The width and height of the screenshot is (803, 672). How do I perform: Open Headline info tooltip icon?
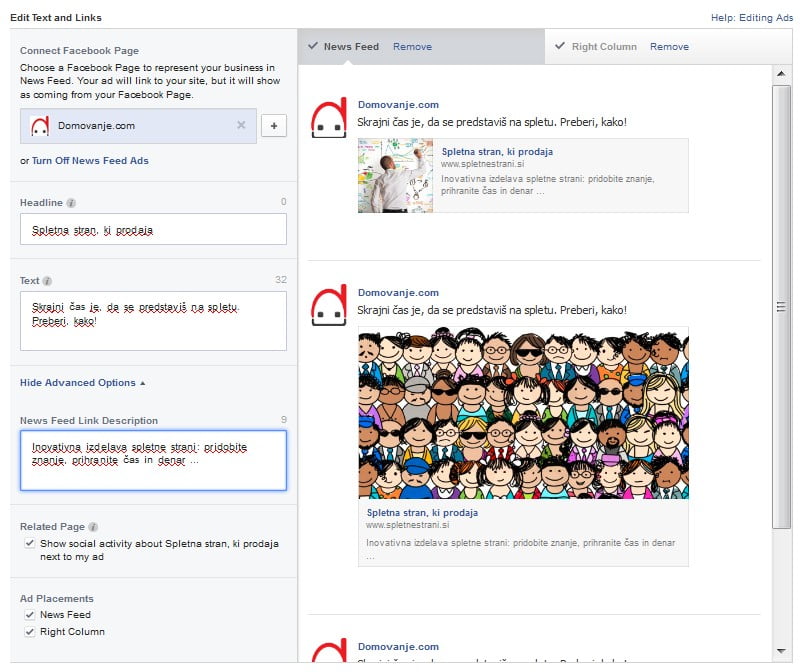tap(71, 203)
